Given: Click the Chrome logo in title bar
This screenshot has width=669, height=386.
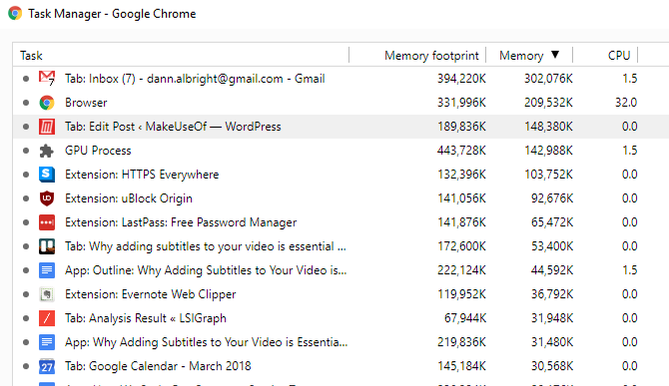Looking at the screenshot, I should (x=15, y=13).
